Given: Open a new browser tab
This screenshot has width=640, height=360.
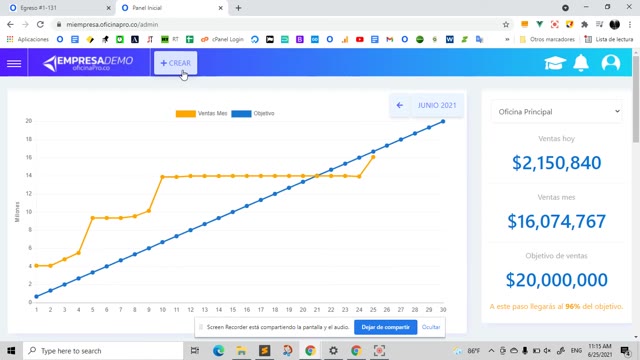Looking at the screenshot, I should [238, 8].
